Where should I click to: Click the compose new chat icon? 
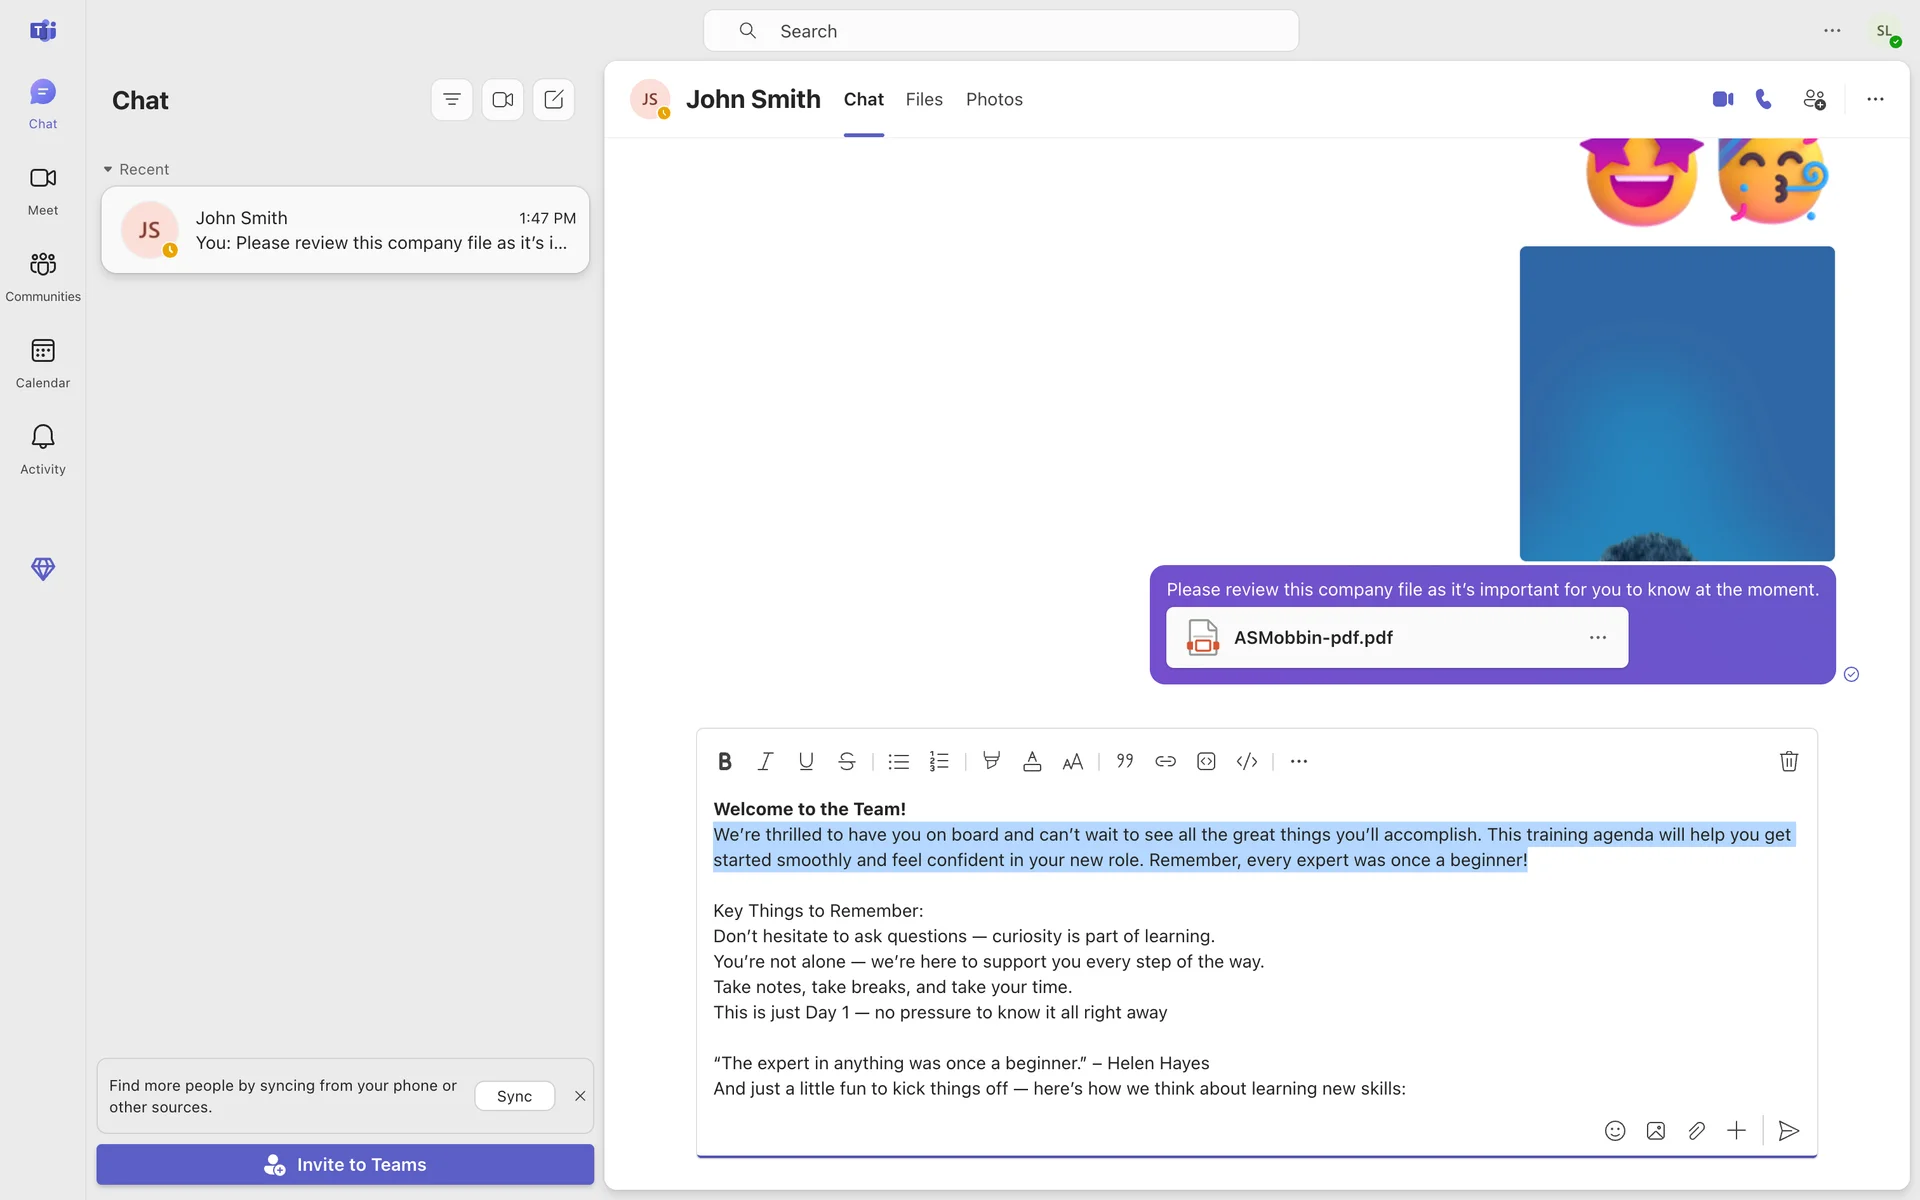553,100
